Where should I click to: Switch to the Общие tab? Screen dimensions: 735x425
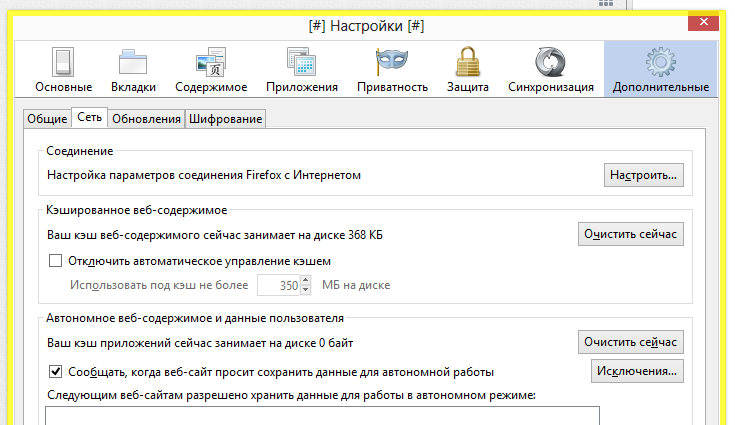(47, 119)
